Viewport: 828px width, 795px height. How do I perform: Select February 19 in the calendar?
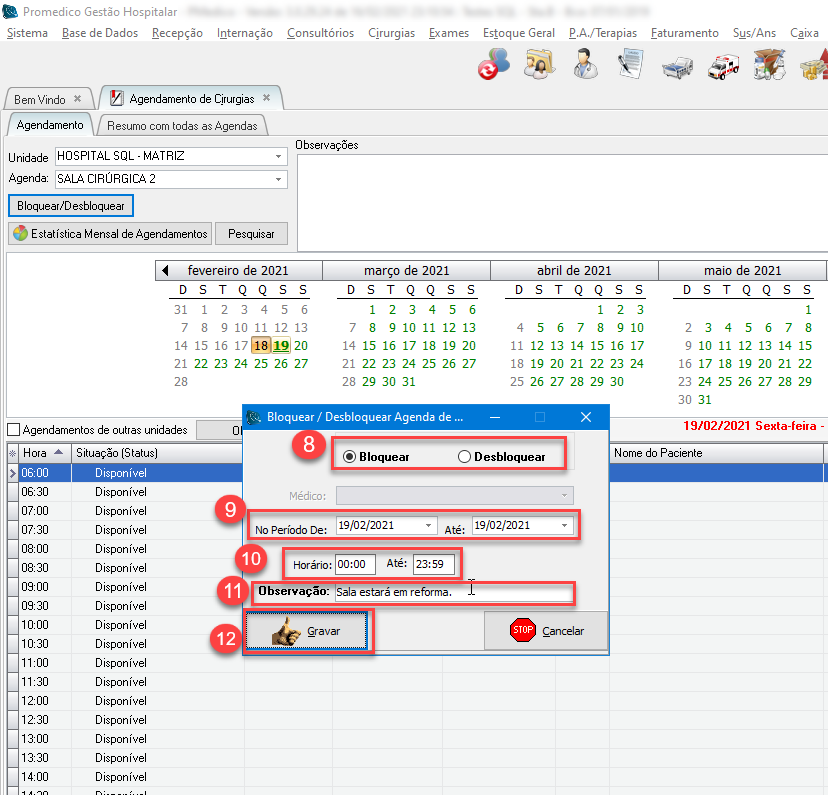[x=281, y=346]
